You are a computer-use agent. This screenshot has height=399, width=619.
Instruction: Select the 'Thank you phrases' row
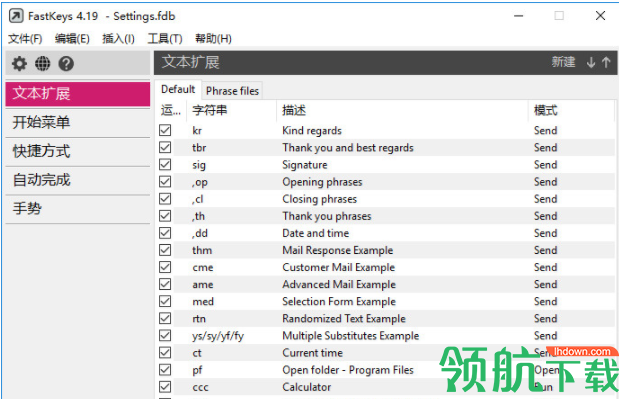[x=386, y=216]
